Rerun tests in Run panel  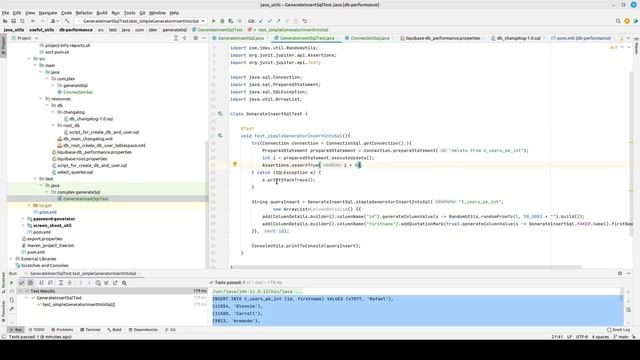(11, 282)
